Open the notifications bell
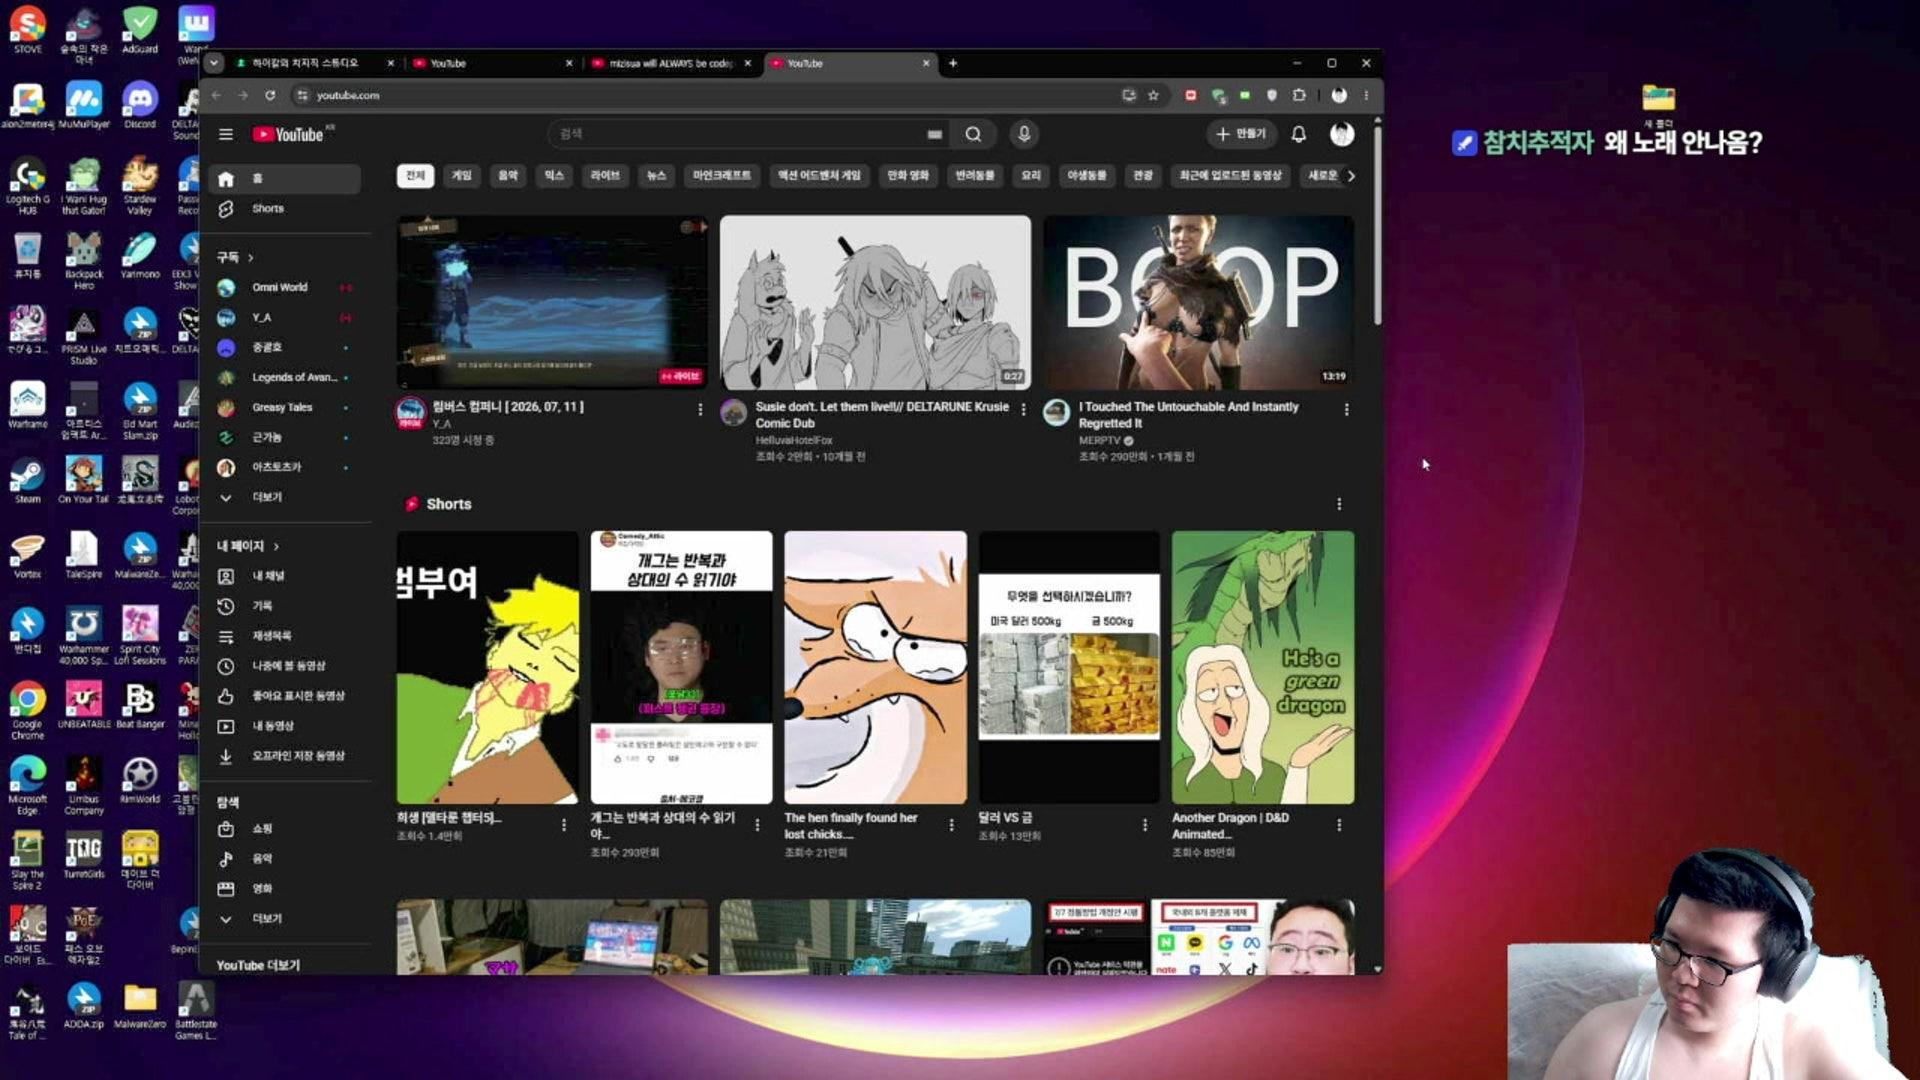The height and width of the screenshot is (1080, 1920). pyautogui.click(x=1298, y=134)
